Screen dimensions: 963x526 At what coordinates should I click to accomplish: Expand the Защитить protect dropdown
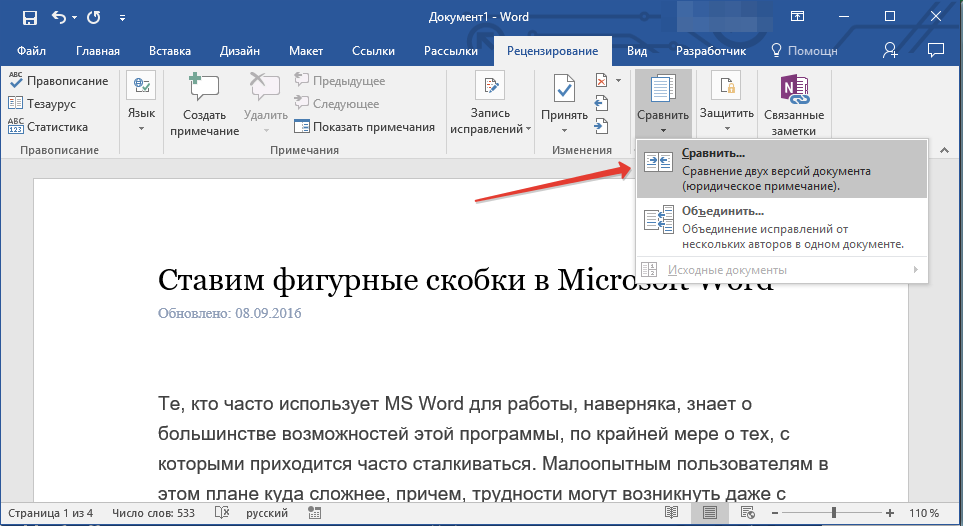[x=726, y=128]
